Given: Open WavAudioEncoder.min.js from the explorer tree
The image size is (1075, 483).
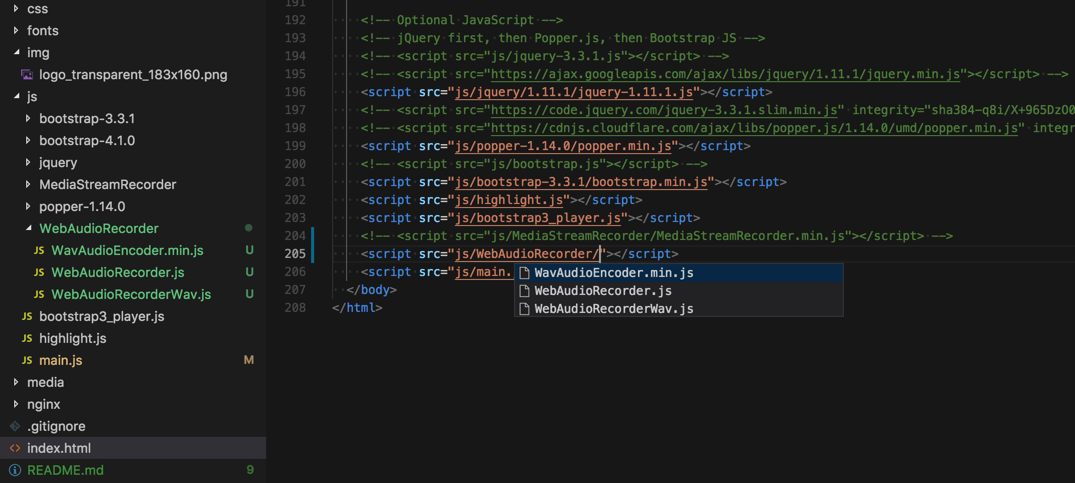Looking at the screenshot, I should tap(128, 250).
